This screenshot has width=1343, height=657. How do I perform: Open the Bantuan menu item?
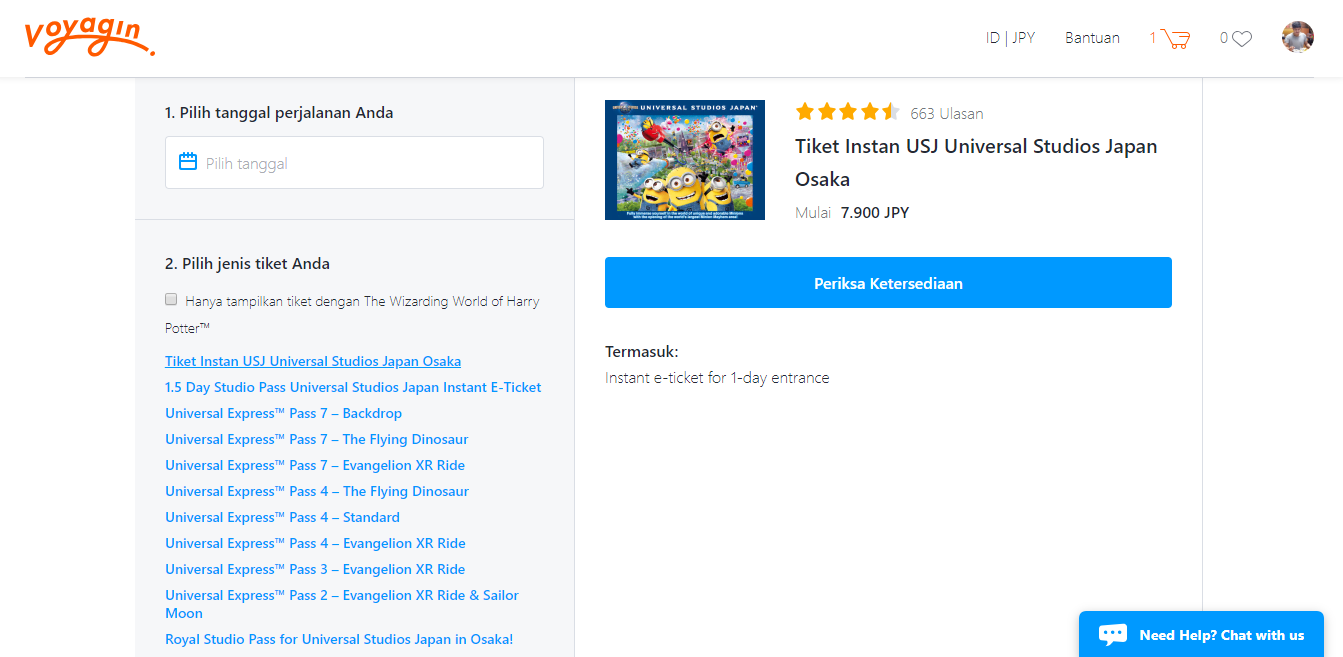tap(1092, 38)
